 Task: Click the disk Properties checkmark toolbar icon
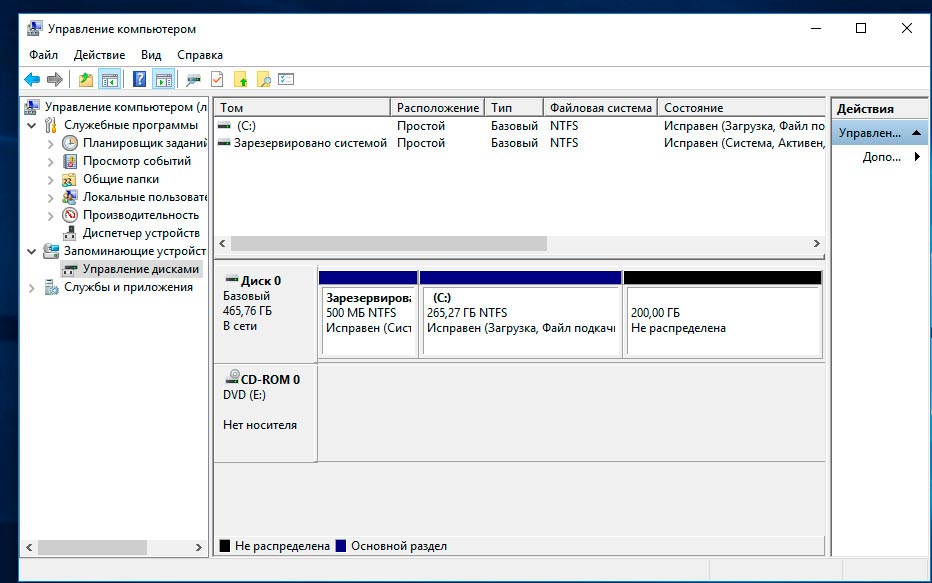pos(217,80)
